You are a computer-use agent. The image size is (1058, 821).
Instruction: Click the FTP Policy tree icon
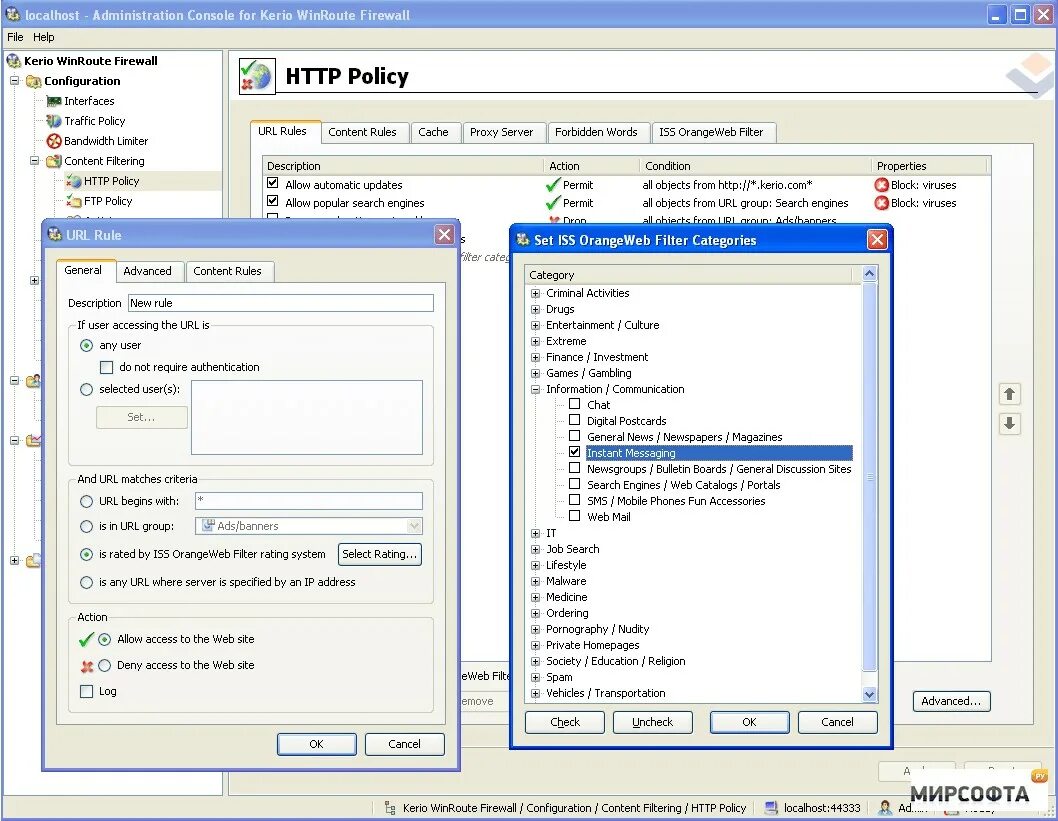(x=74, y=201)
